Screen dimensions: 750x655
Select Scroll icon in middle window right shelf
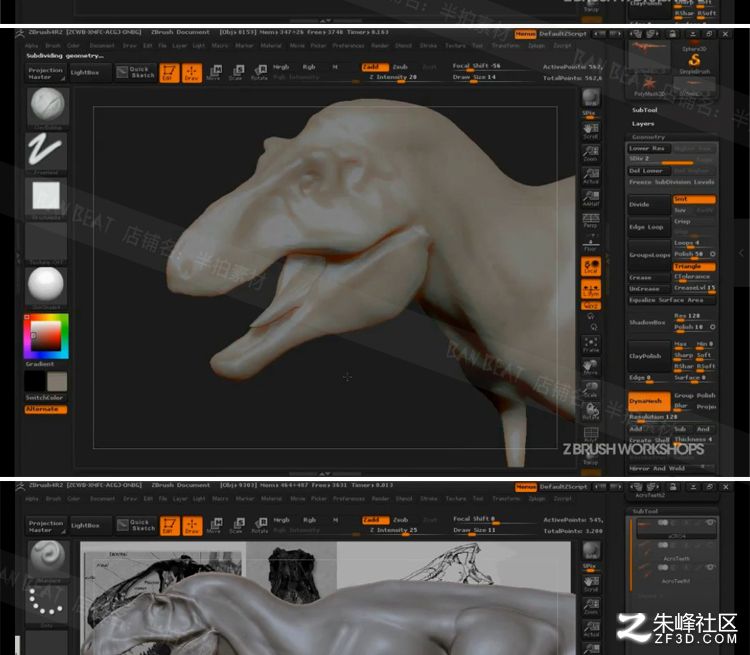[x=591, y=131]
